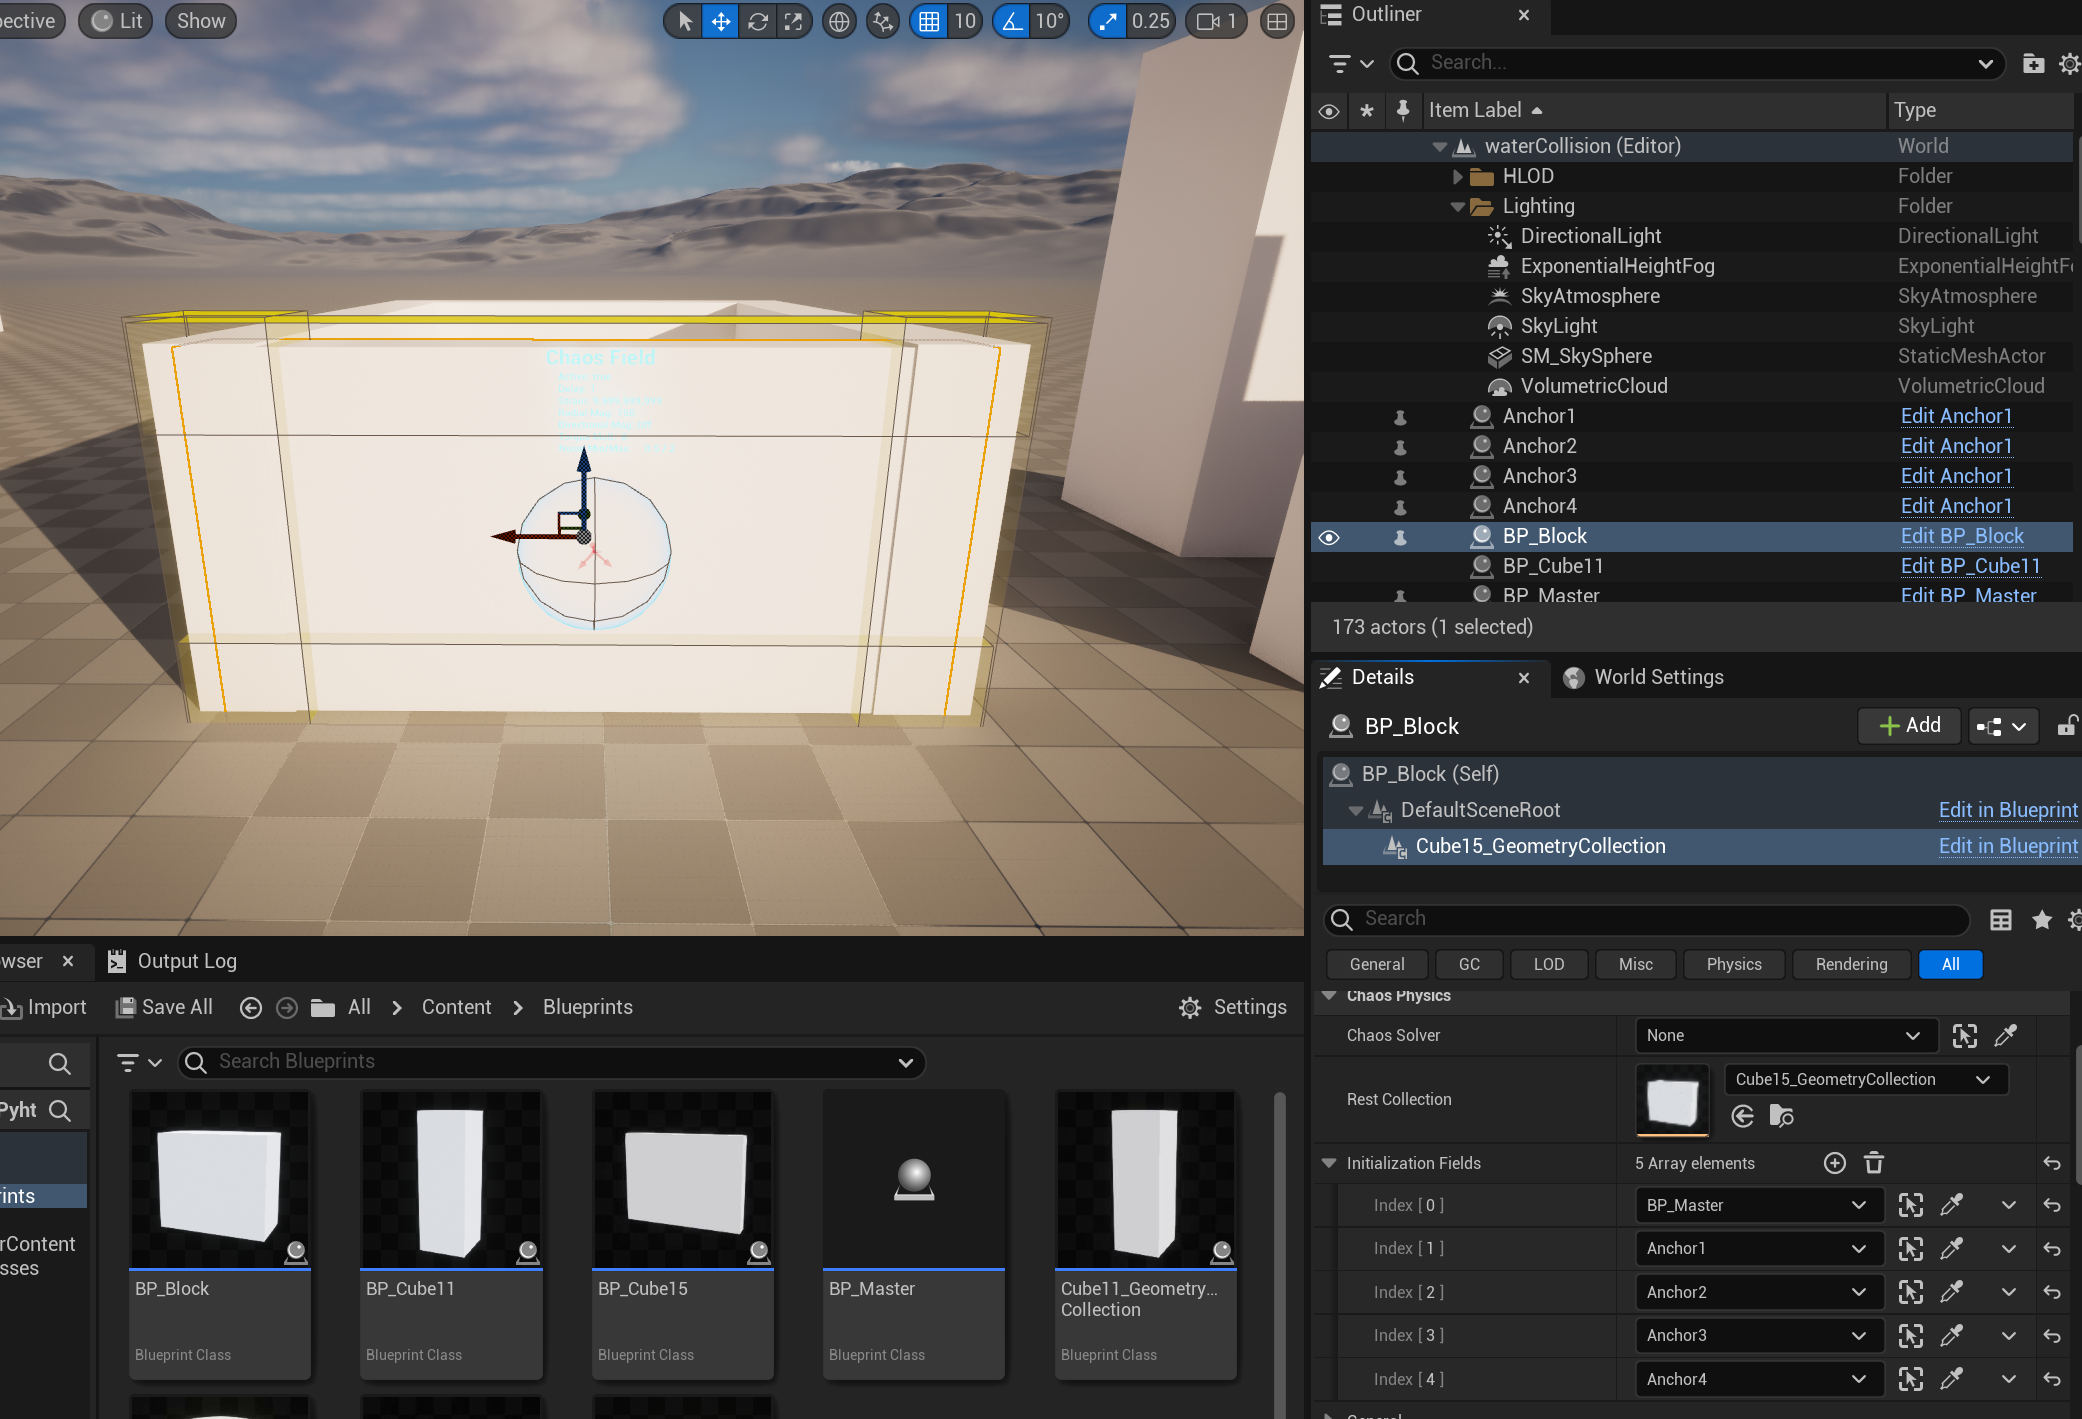The width and height of the screenshot is (2082, 1419).
Task: Click the world coordinate system globe icon
Action: pyautogui.click(x=839, y=21)
